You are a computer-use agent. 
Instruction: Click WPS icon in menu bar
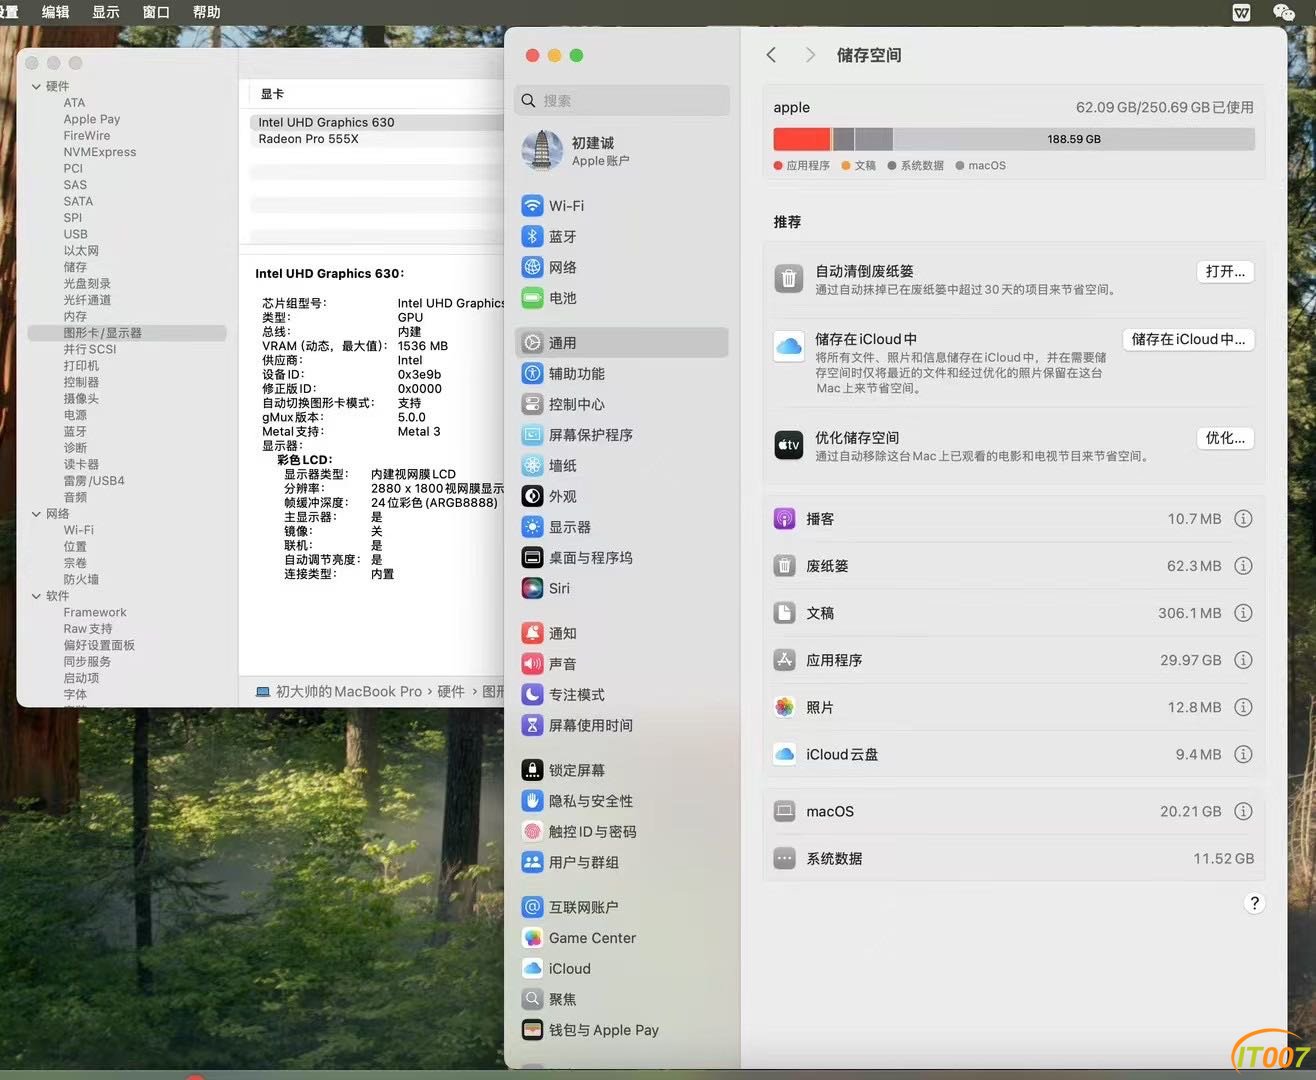pos(1241,12)
